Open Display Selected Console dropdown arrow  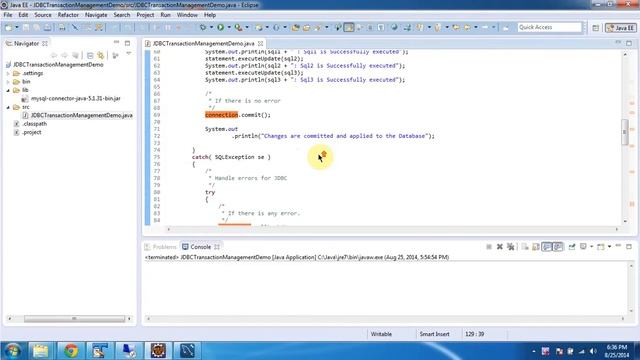(591, 247)
